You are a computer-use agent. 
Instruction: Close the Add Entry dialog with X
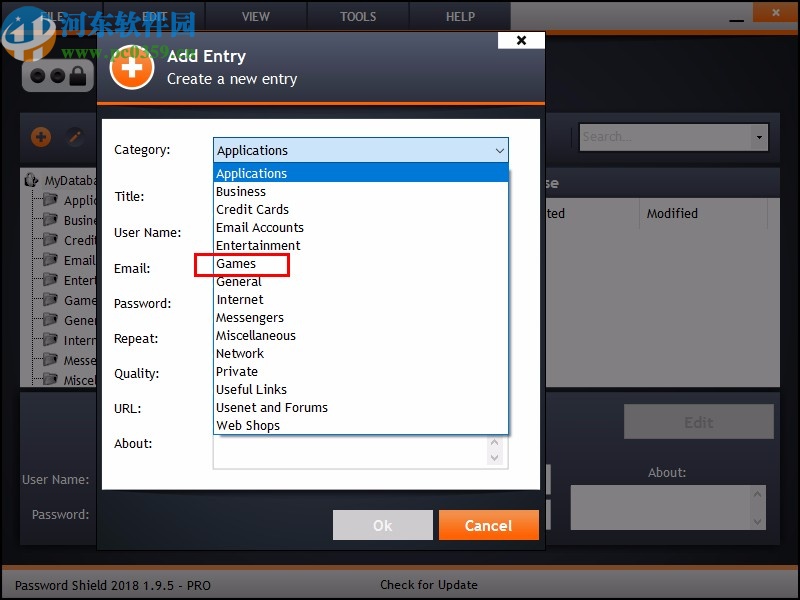pyautogui.click(x=521, y=40)
